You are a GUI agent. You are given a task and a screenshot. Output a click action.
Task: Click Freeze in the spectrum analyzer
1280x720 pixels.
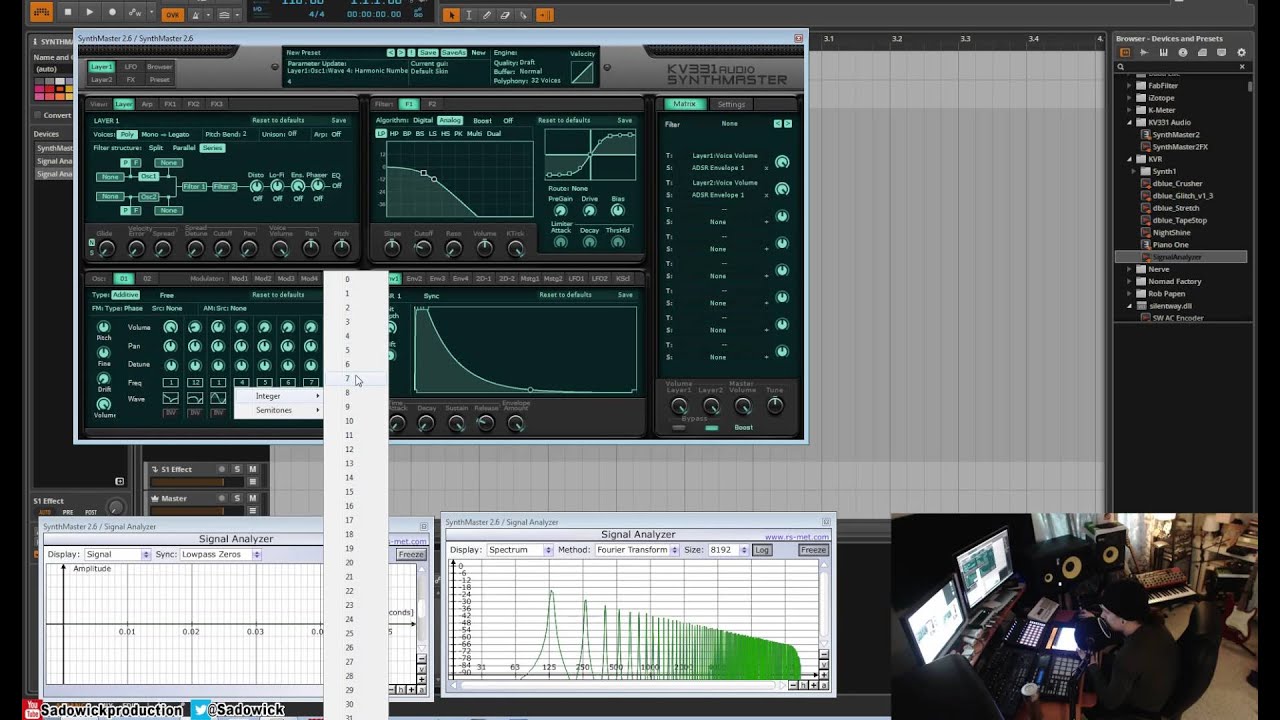(x=813, y=550)
